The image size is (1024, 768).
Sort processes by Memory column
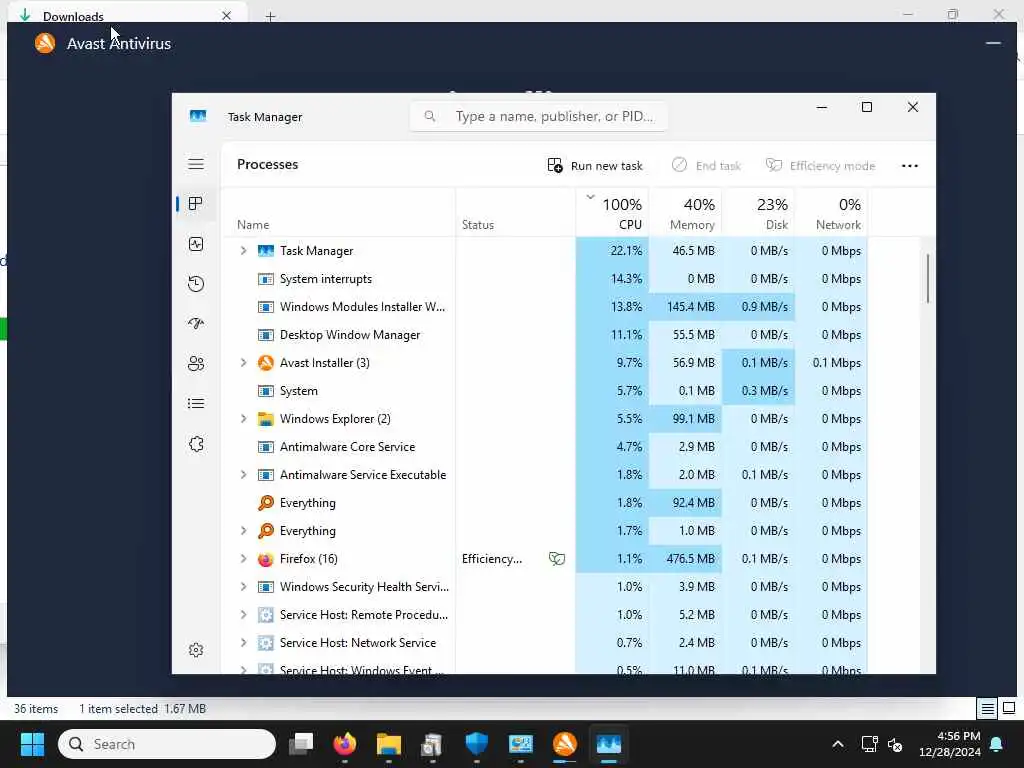685,213
